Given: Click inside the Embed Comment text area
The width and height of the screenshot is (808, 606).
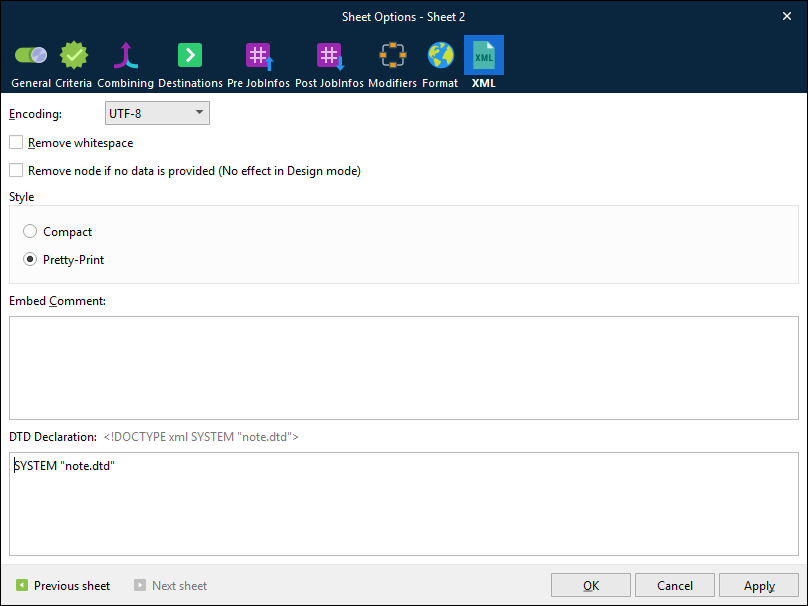Looking at the screenshot, I should pyautogui.click(x=404, y=368).
